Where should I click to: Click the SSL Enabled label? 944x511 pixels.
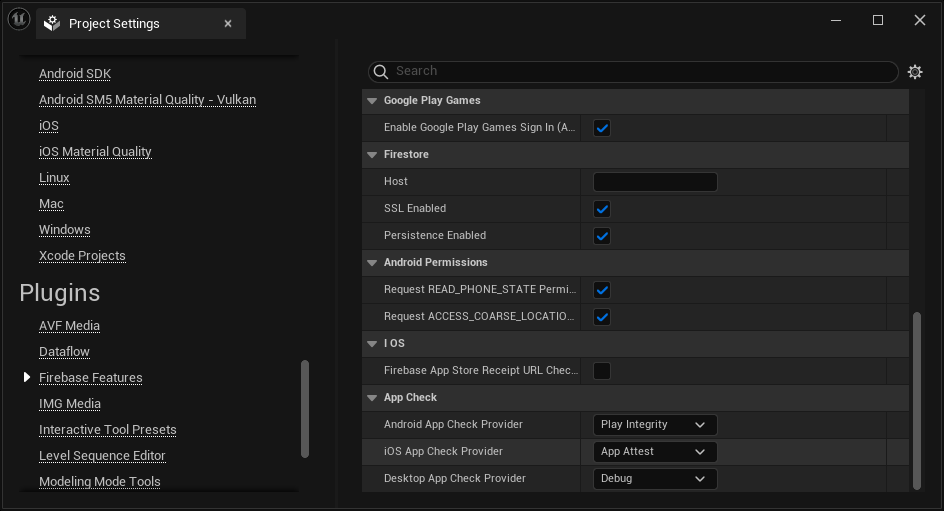pos(415,208)
